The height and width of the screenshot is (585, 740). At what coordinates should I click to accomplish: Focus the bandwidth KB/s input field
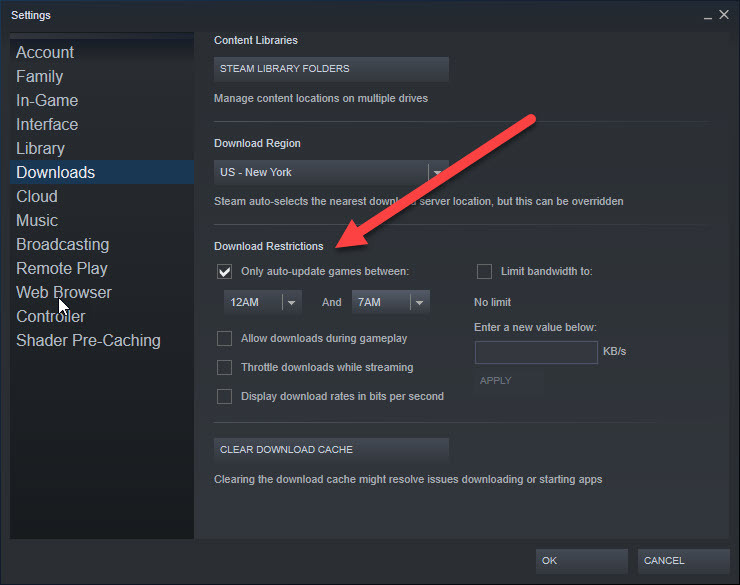[536, 352]
